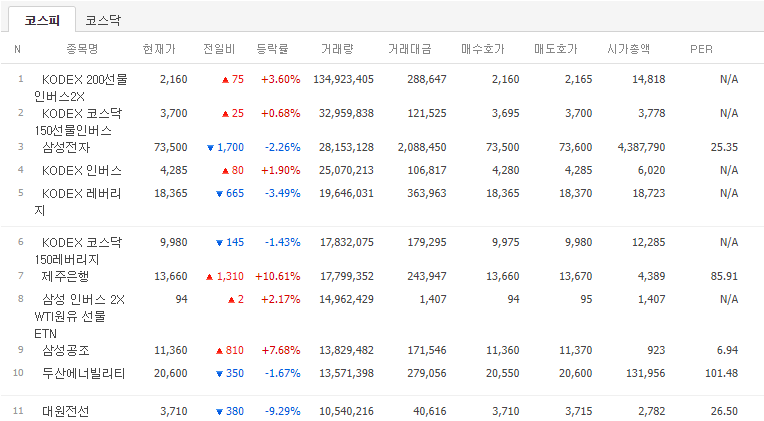Image resolution: width=764 pixels, height=421 pixels.
Task: Click the 등락률 column header
Action: pos(272,49)
